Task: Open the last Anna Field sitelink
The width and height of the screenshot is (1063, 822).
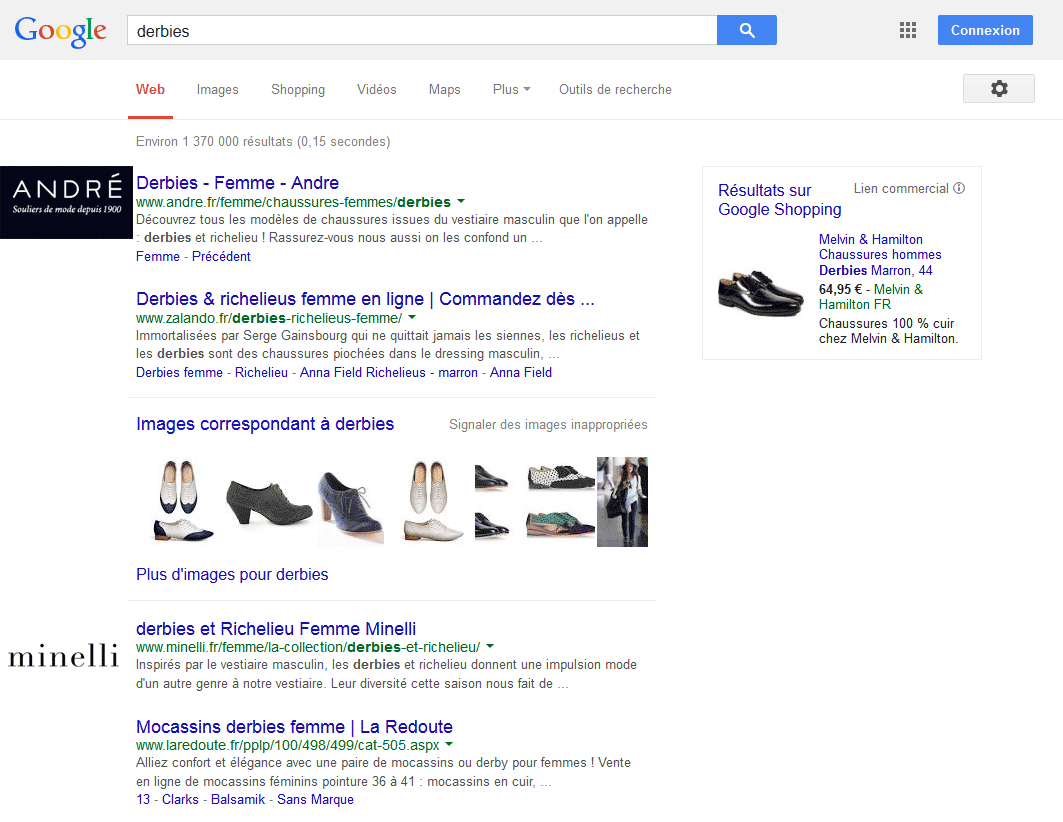Action: point(521,372)
